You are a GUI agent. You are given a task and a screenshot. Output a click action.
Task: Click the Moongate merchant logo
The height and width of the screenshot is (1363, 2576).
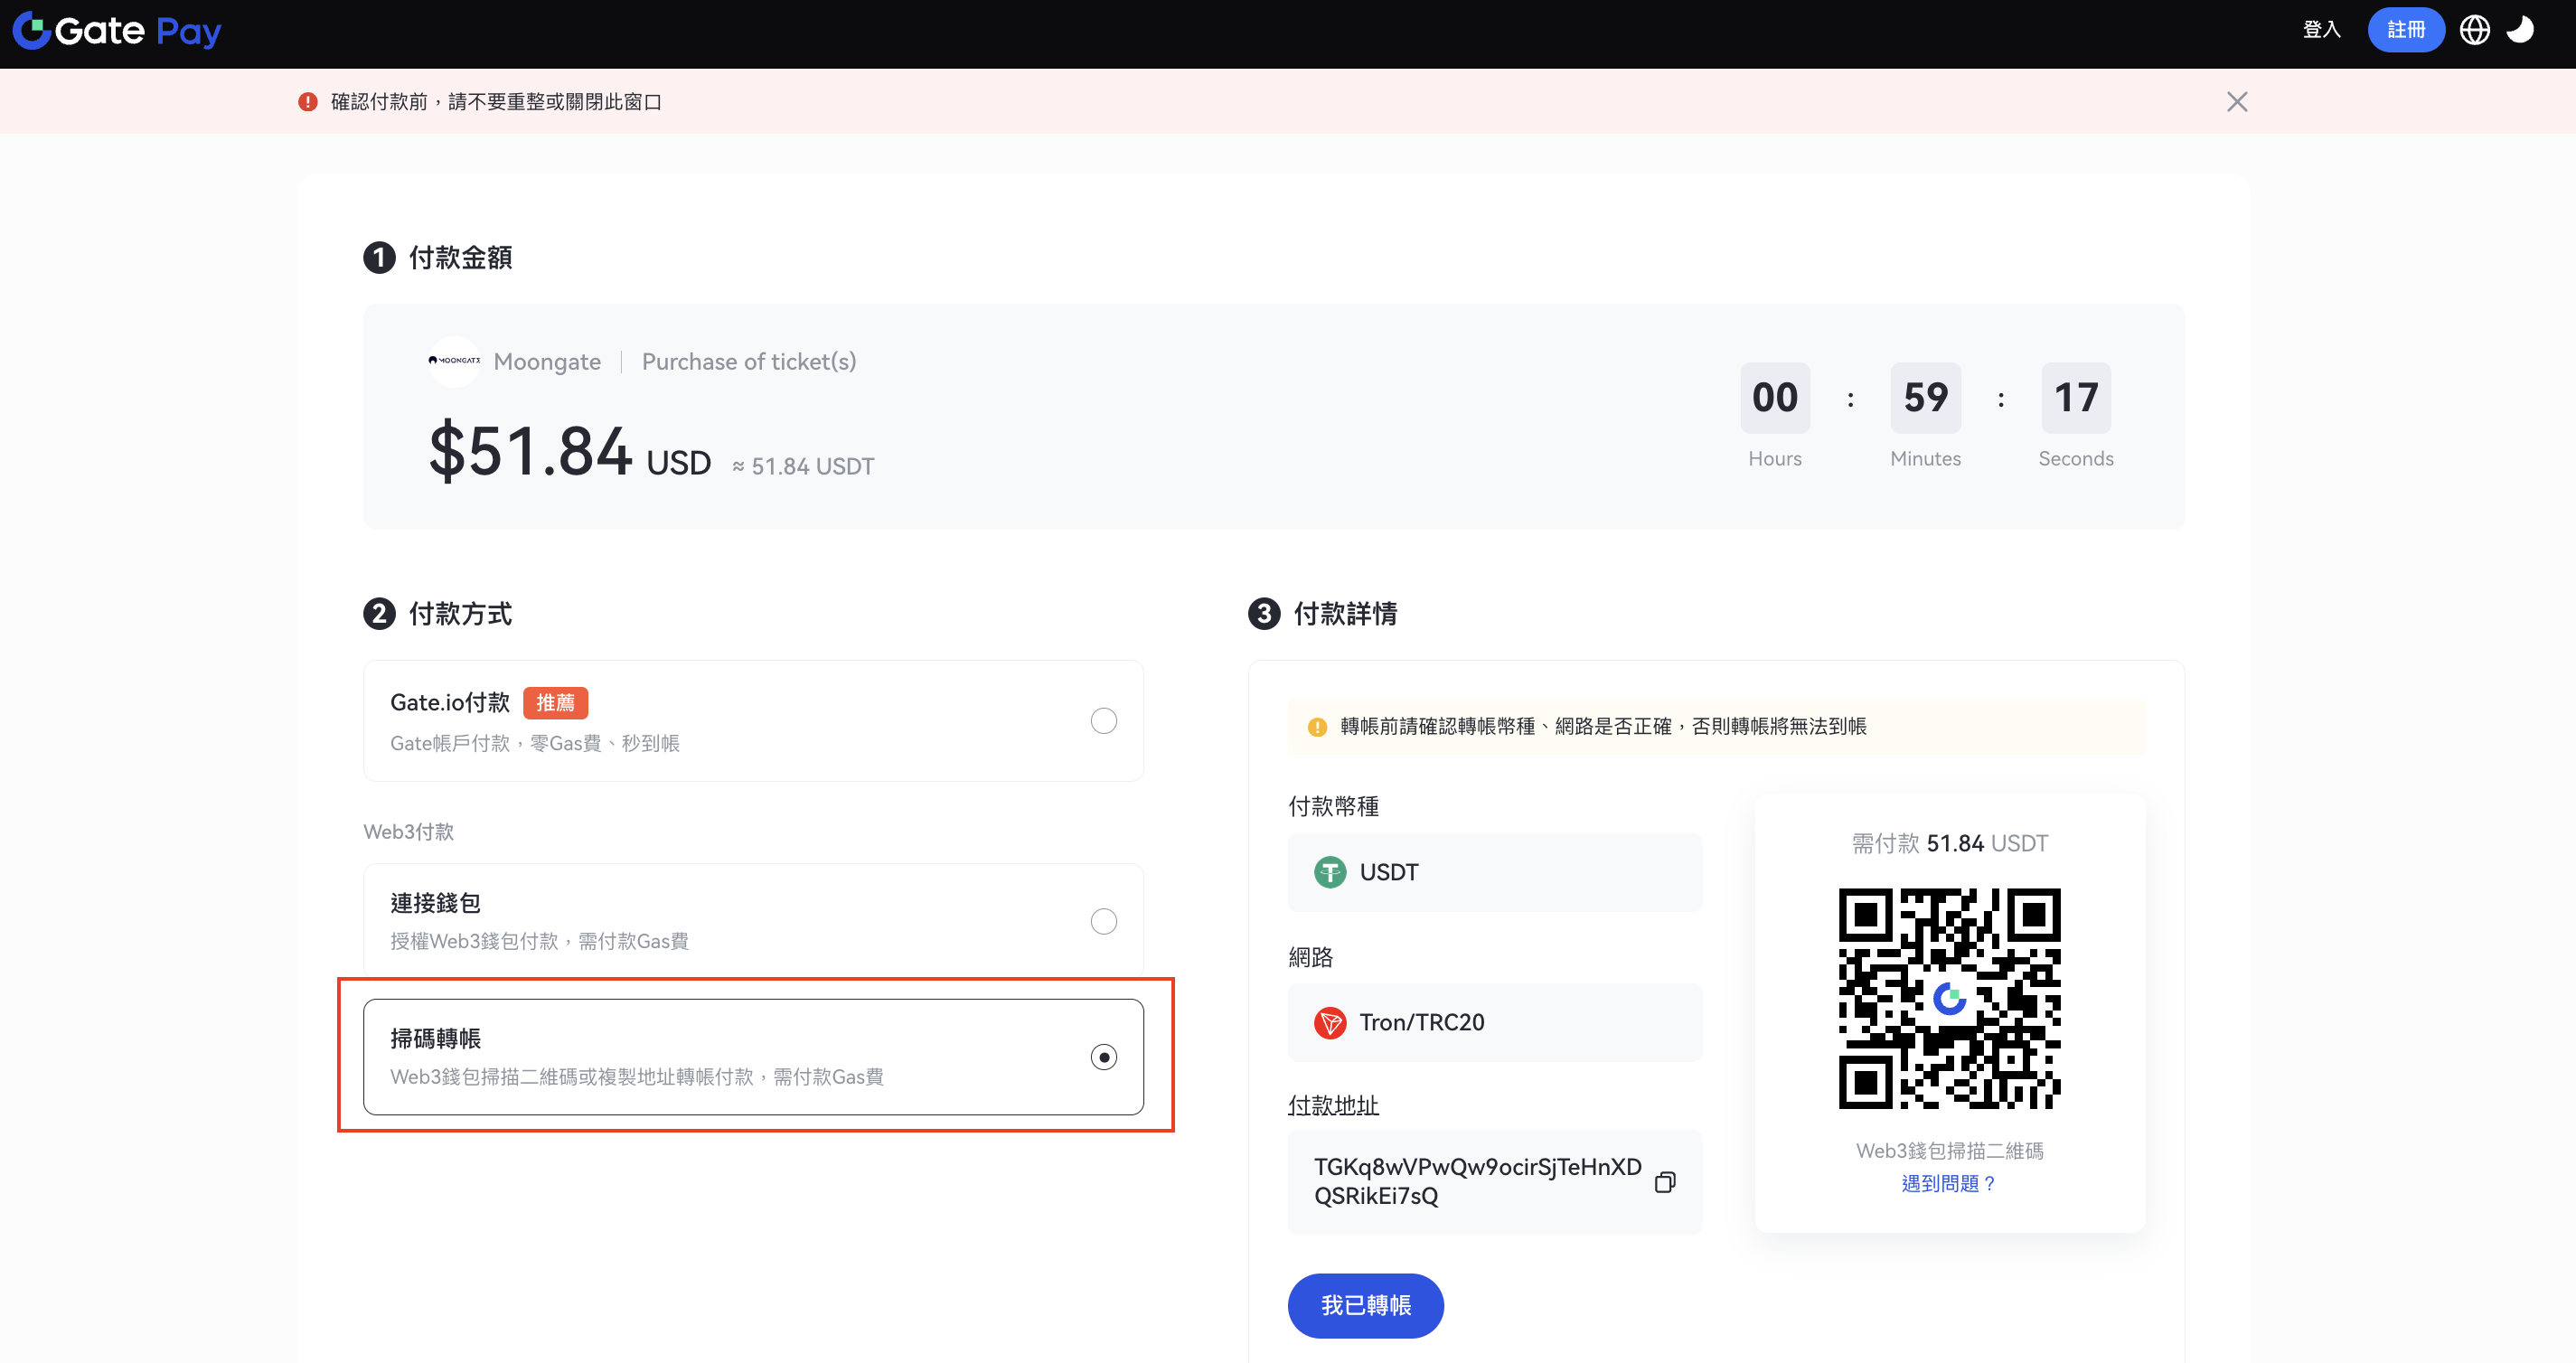pyautogui.click(x=454, y=361)
